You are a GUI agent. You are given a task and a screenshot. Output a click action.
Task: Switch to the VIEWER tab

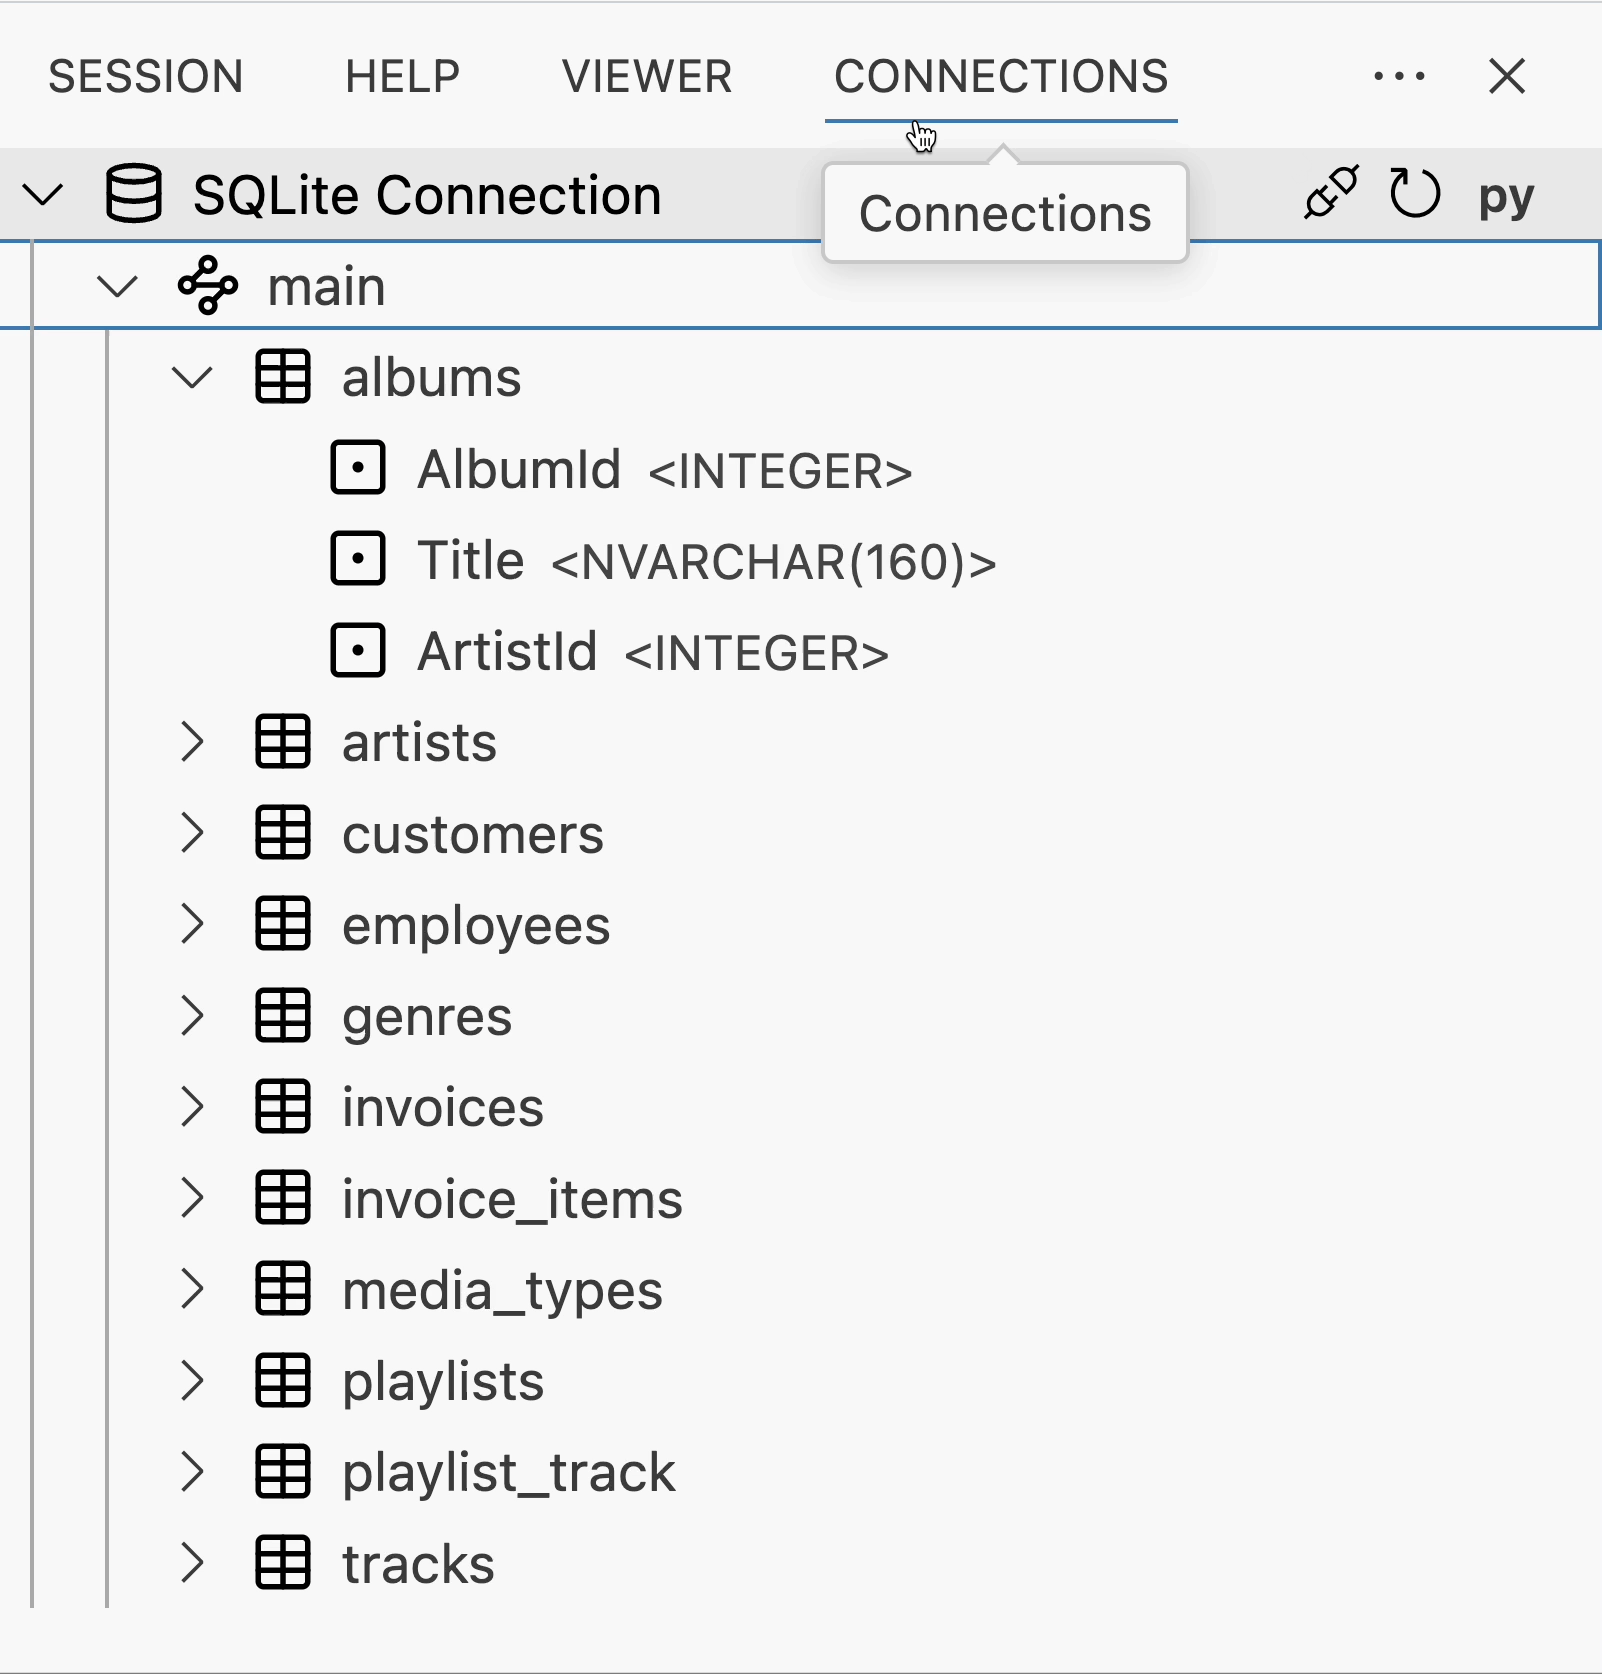click(646, 76)
